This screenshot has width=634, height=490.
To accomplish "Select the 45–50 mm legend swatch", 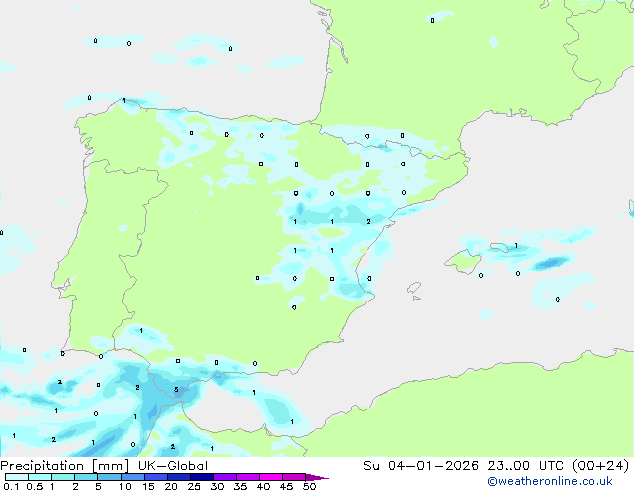I will (x=294, y=477).
